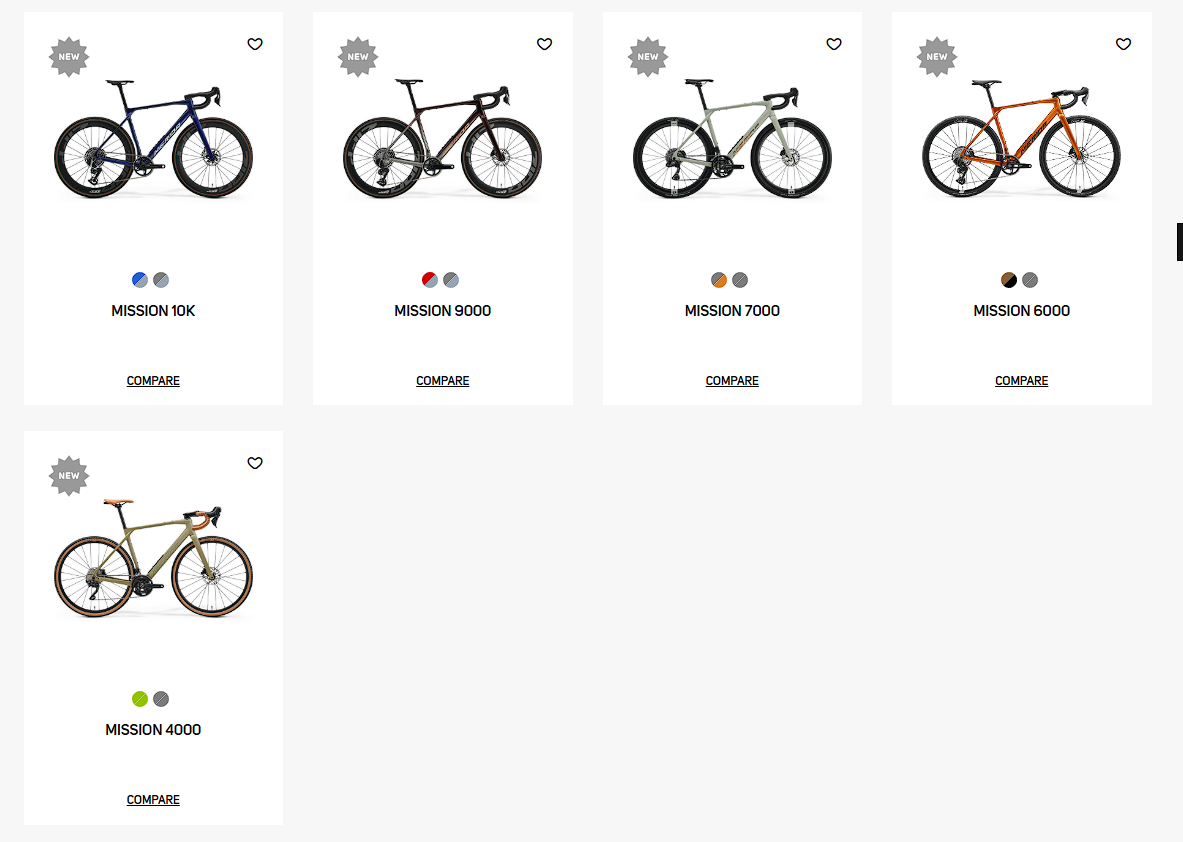Click the NEW badge on Mission 4000
Image resolution: width=1183 pixels, height=842 pixels.
[x=69, y=476]
